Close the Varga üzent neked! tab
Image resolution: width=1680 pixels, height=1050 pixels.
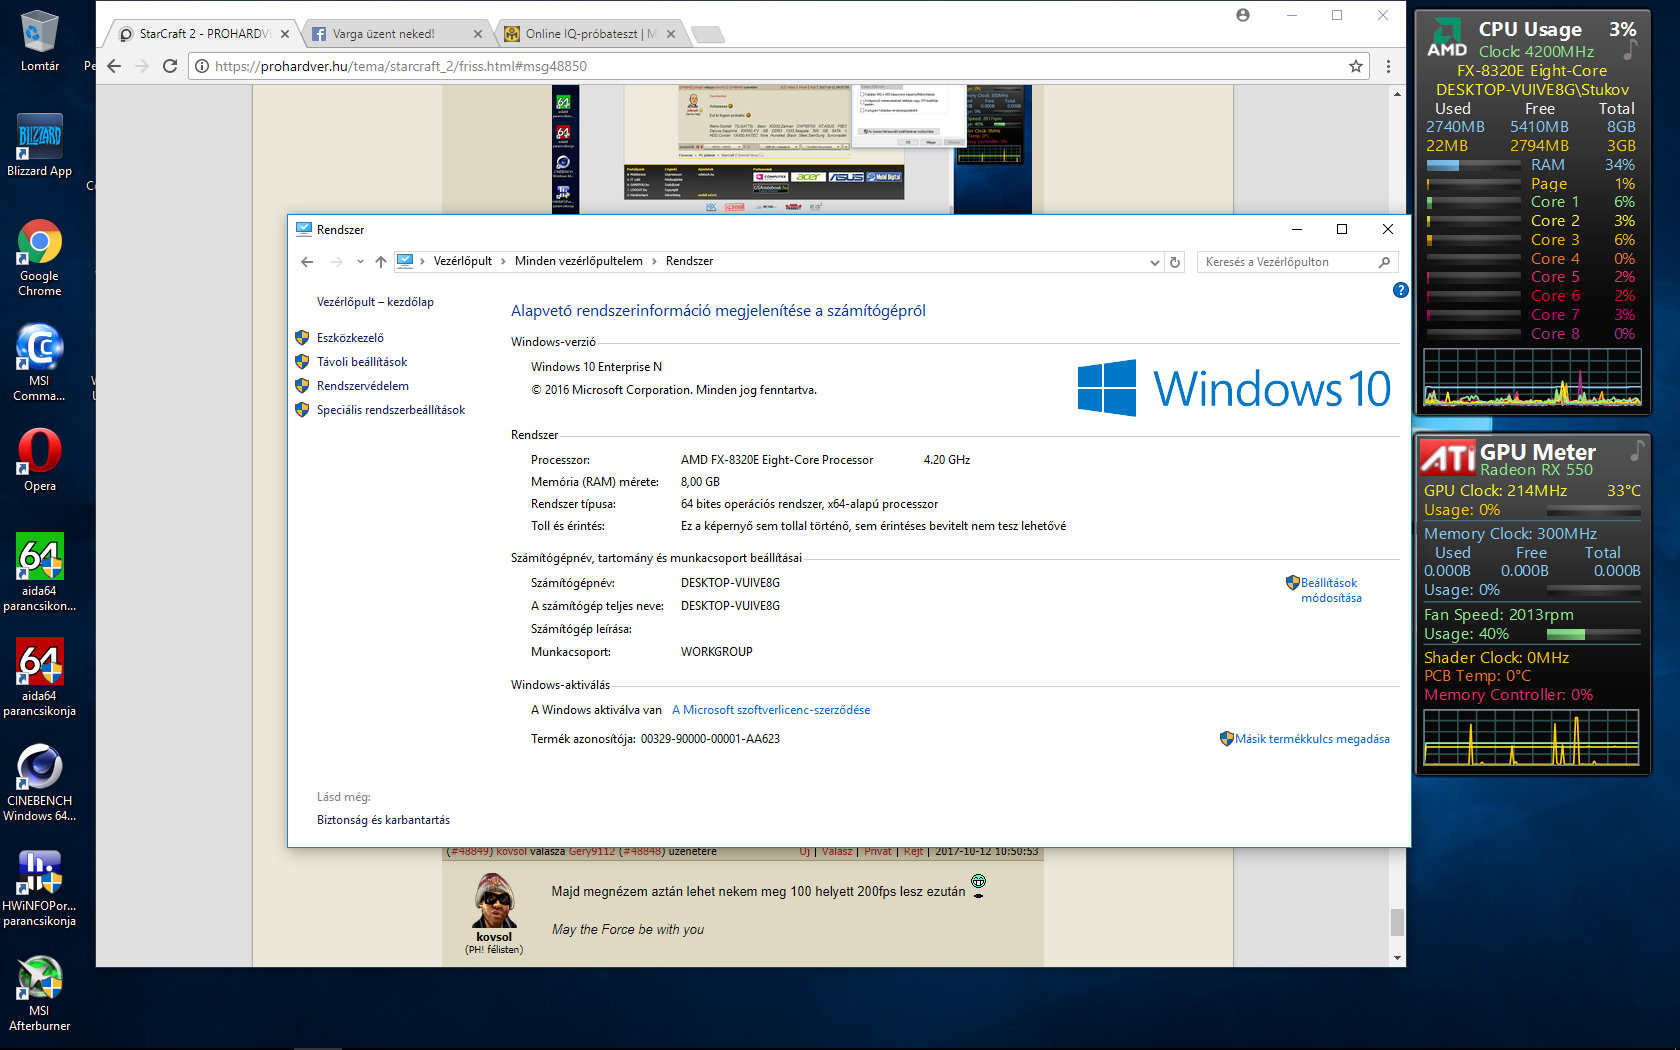tap(478, 34)
